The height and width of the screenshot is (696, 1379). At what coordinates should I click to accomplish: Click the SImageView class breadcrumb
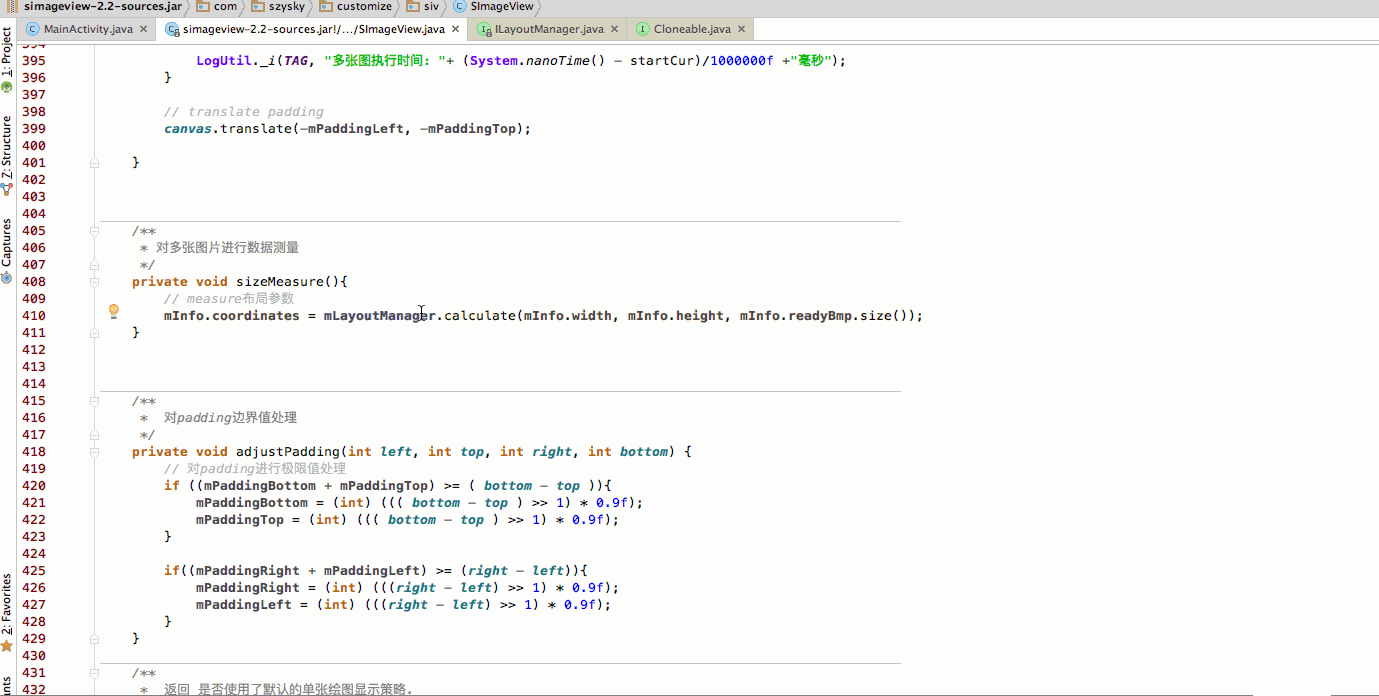click(493, 6)
